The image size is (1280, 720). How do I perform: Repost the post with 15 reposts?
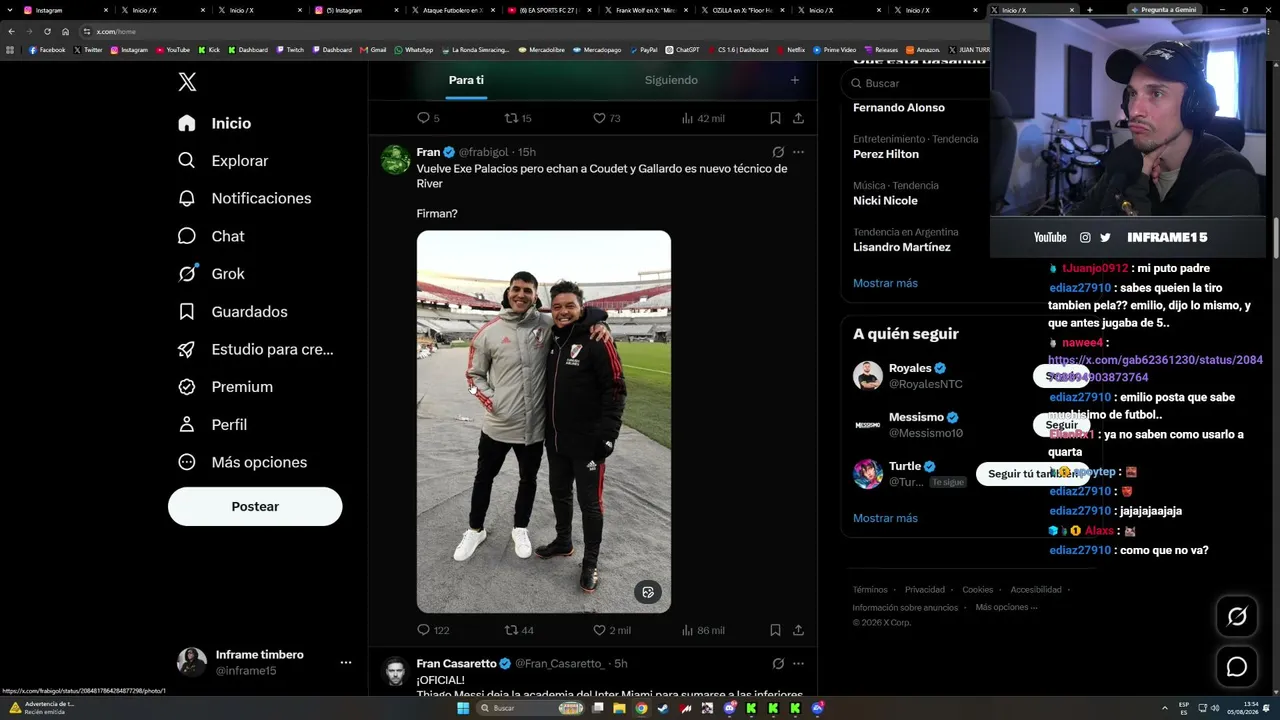[518, 118]
